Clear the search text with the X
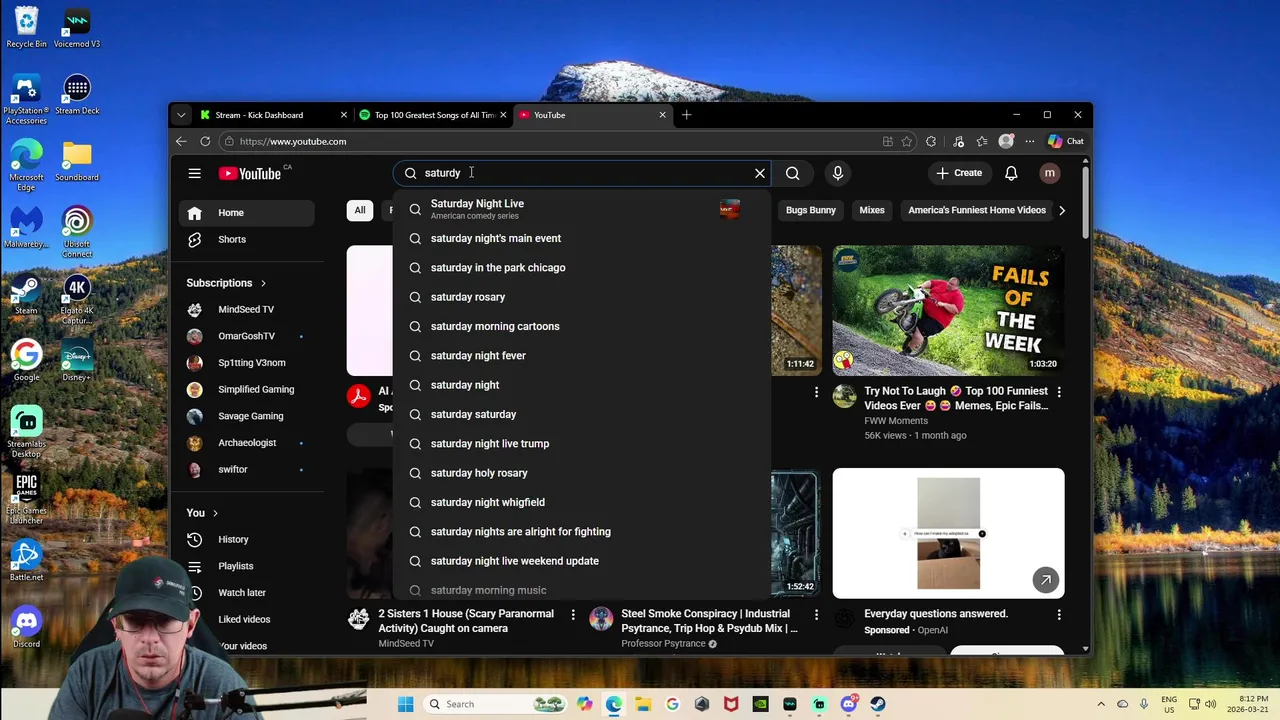1280x720 pixels. click(x=760, y=173)
